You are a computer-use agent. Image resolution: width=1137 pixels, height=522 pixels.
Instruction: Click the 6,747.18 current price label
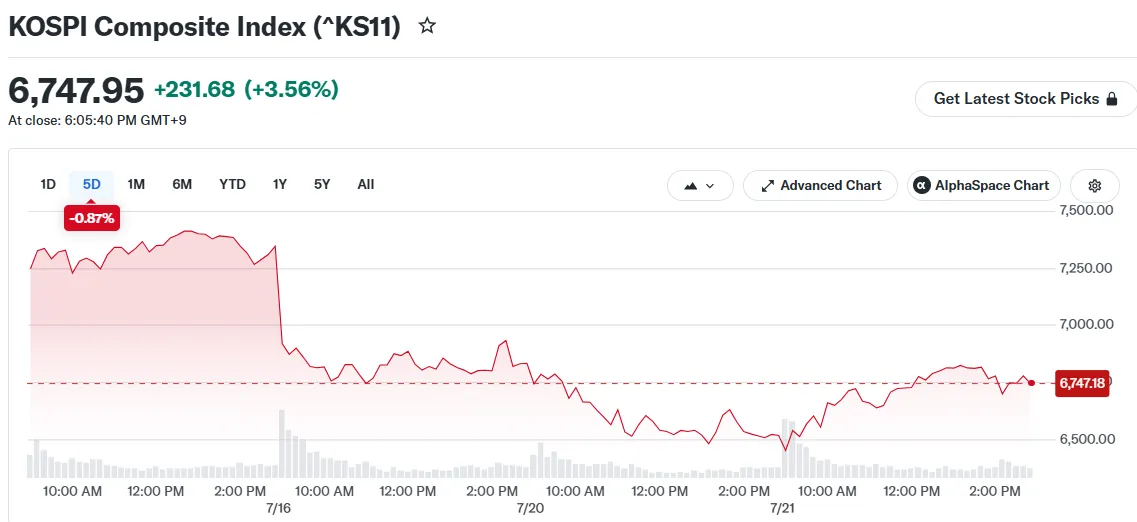(1082, 383)
